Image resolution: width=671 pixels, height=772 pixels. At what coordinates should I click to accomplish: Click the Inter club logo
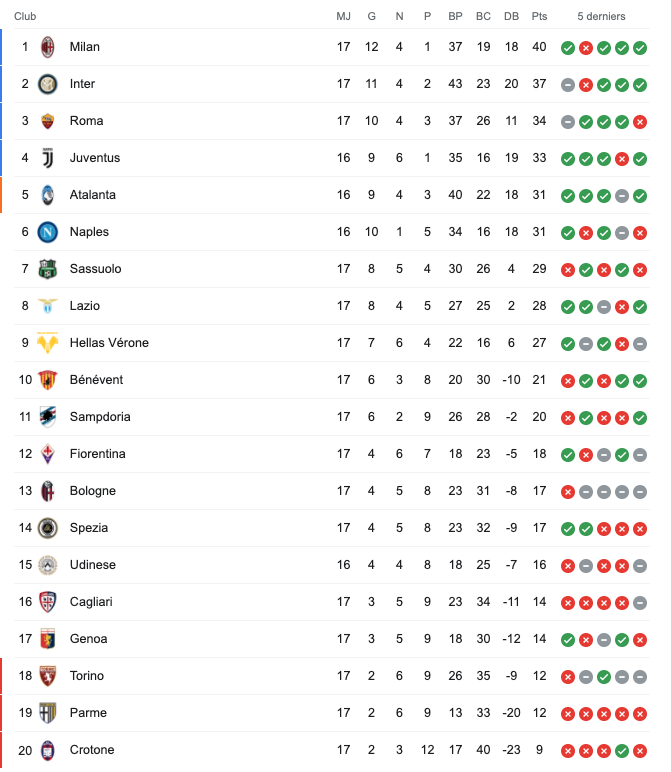tap(48, 84)
